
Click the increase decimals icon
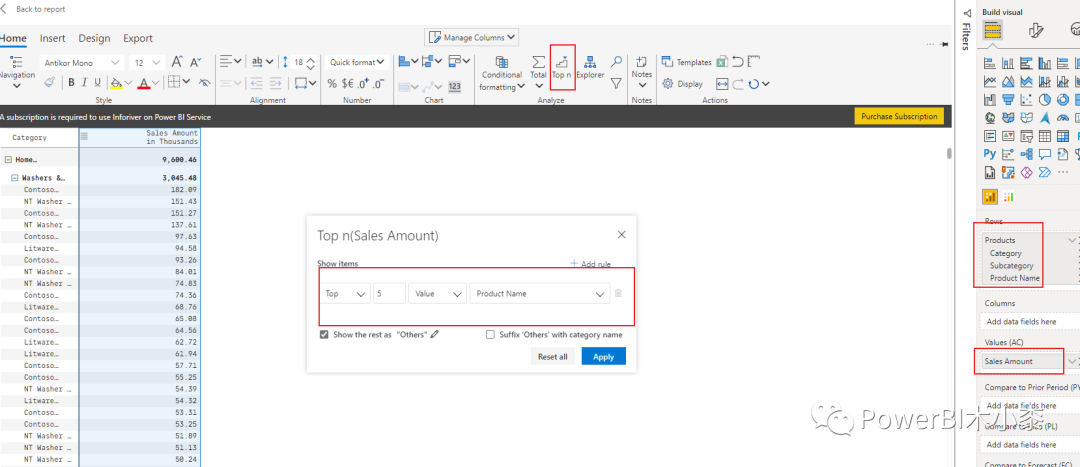click(x=362, y=84)
